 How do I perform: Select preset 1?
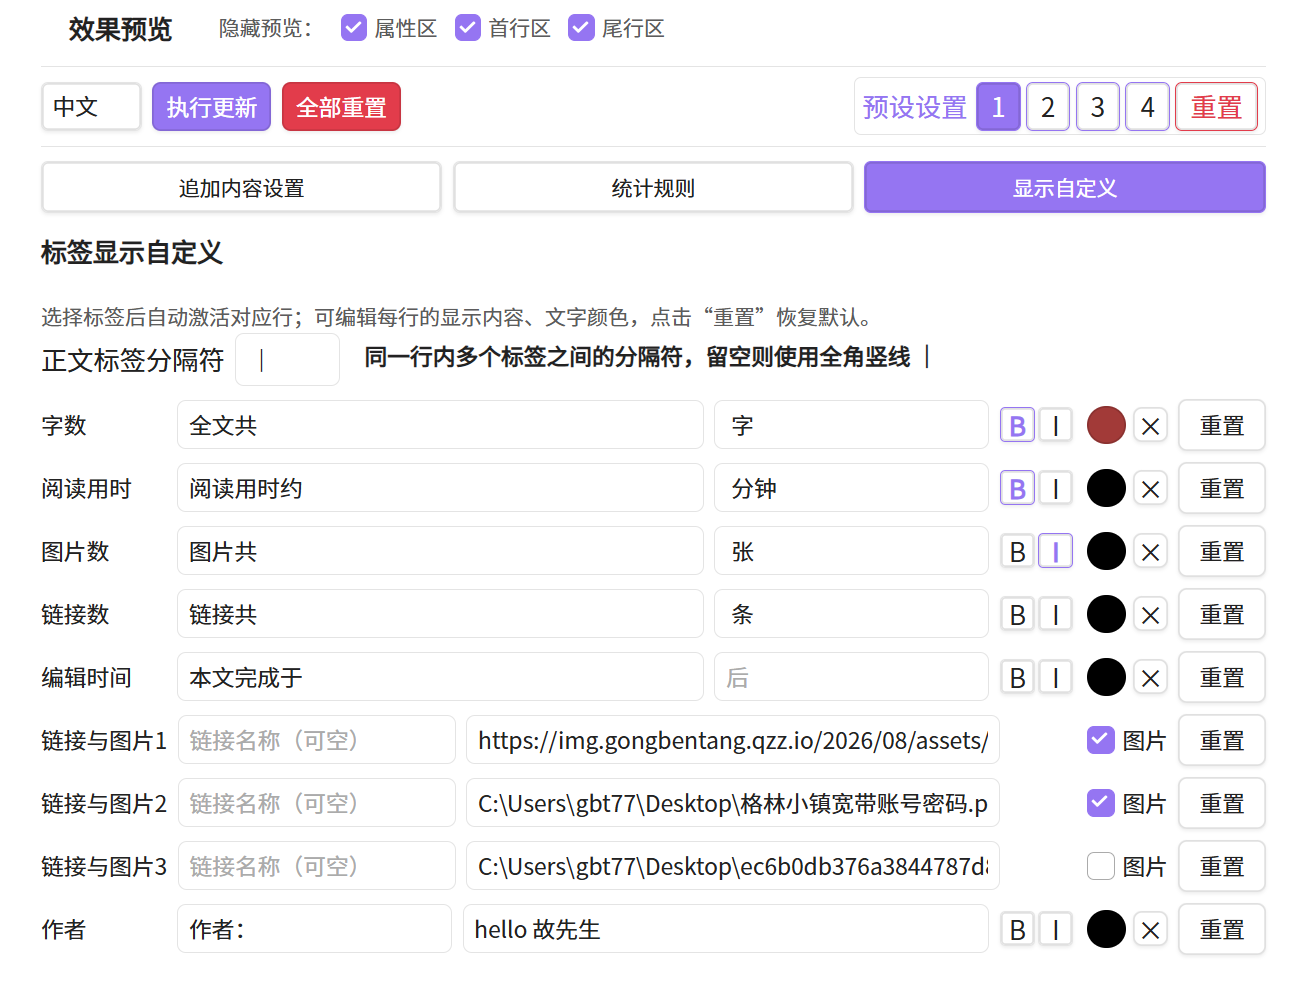click(x=998, y=107)
